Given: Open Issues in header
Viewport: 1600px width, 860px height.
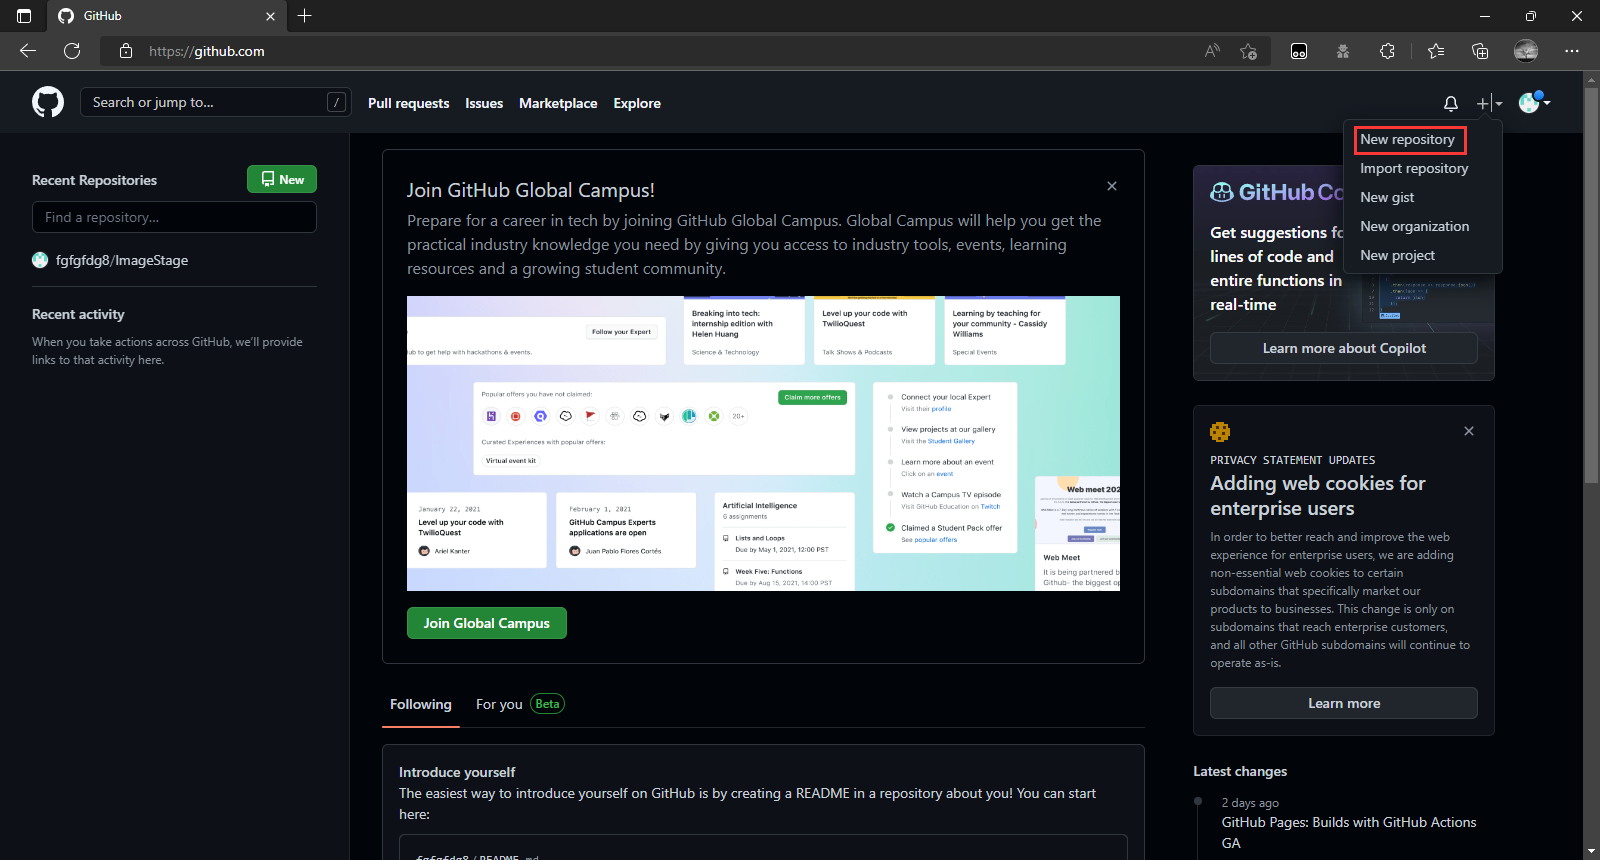Looking at the screenshot, I should (x=484, y=103).
